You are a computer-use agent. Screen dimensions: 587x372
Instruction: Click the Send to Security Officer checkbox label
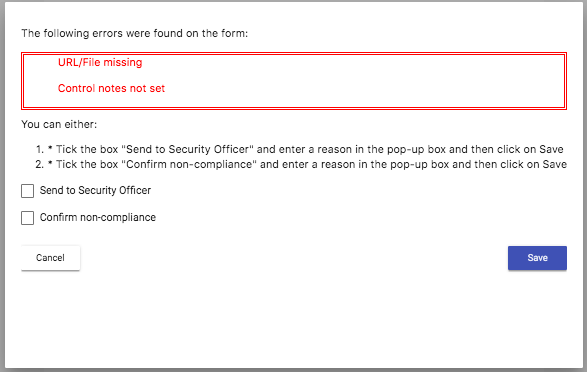click(x=95, y=190)
